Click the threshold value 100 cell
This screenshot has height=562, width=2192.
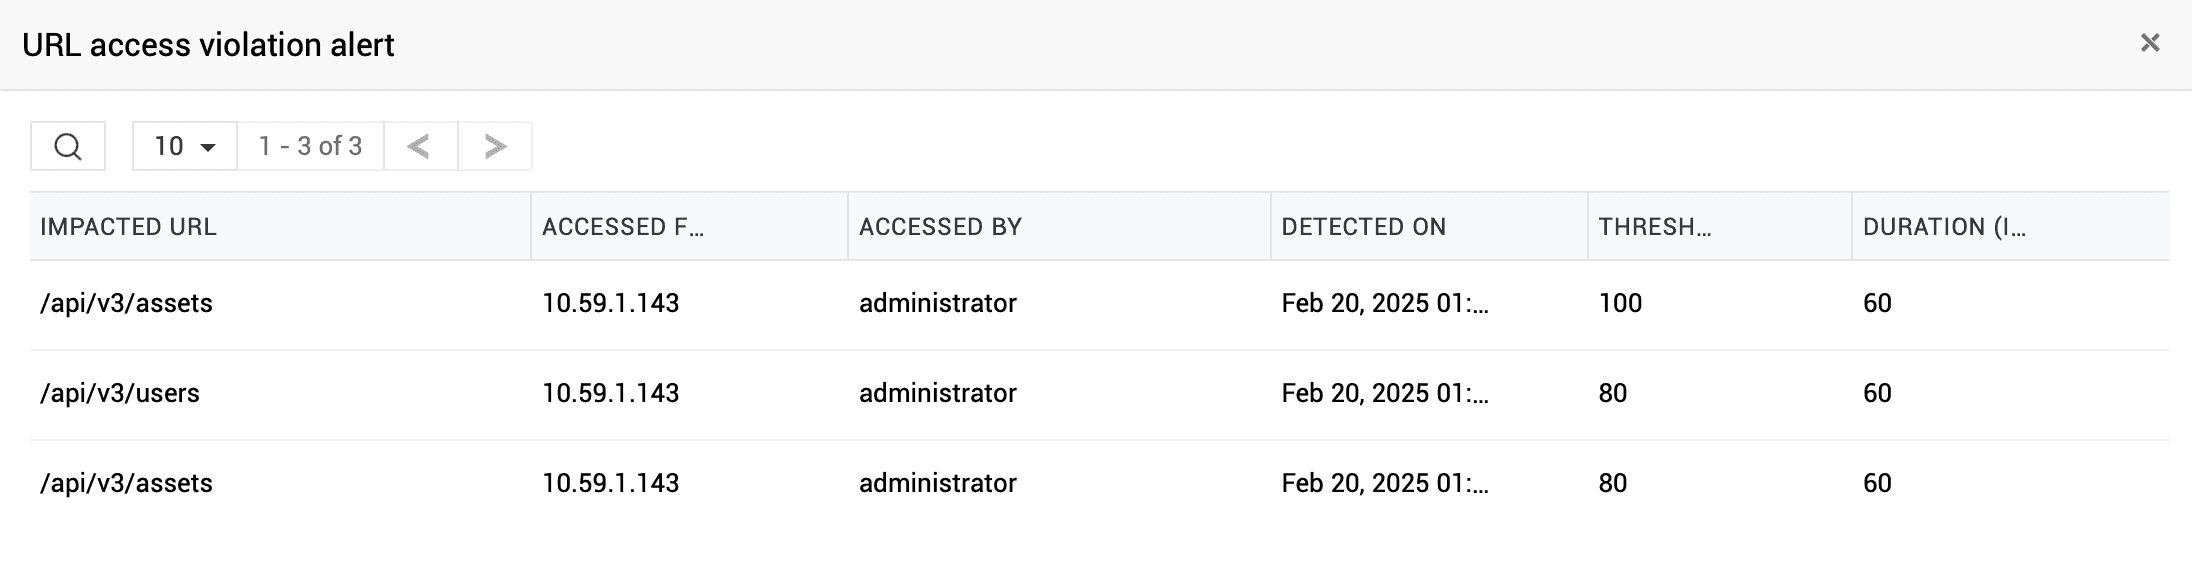tap(1620, 304)
